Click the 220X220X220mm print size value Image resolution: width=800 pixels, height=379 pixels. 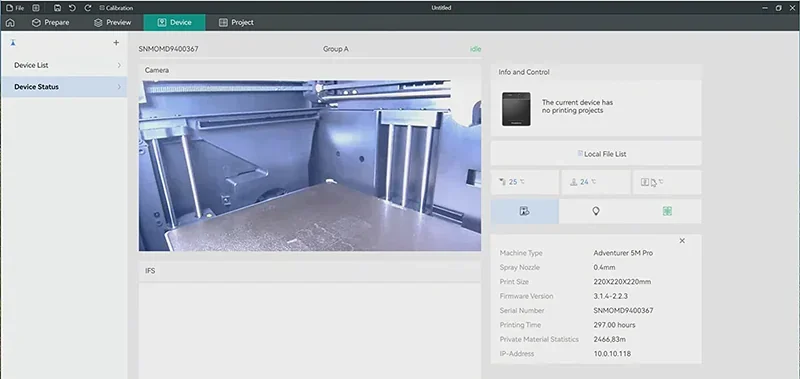tap(622, 282)
